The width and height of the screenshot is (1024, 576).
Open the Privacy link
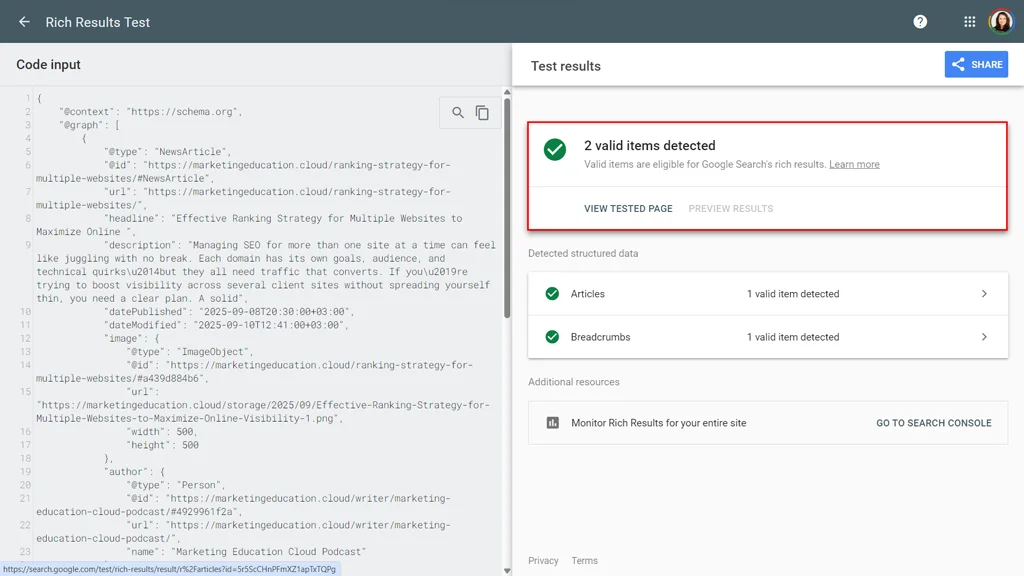tap(543, 560)
